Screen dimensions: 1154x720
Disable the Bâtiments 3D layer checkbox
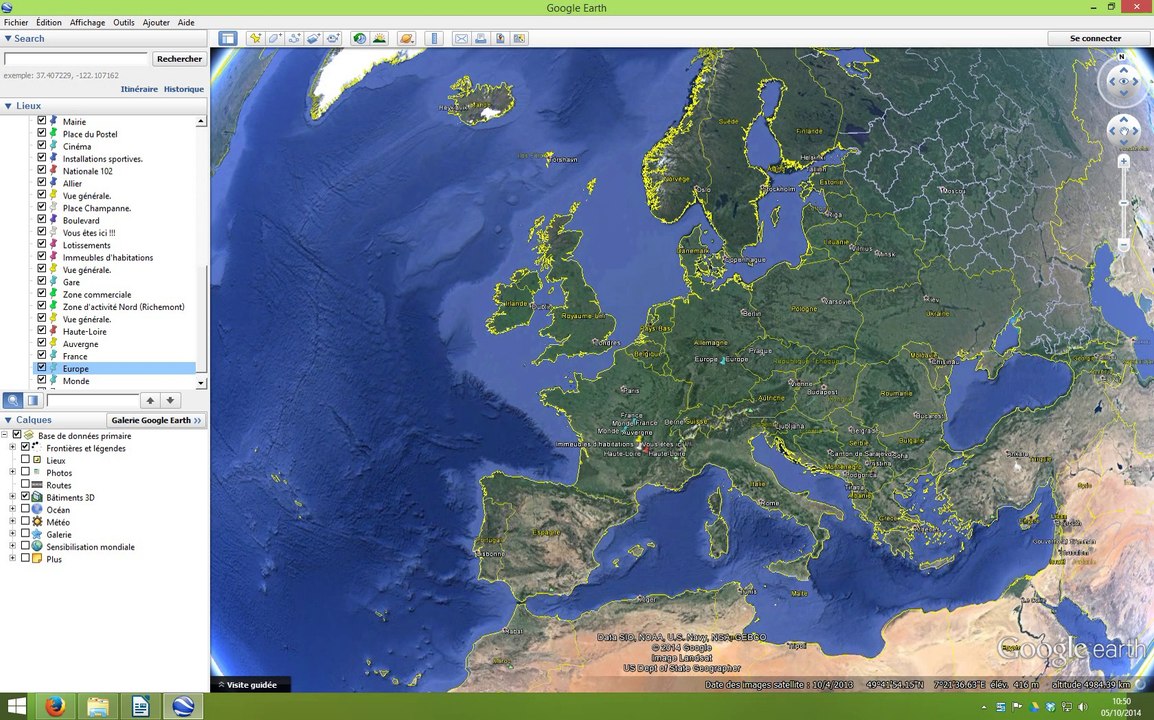click(25, 496)
